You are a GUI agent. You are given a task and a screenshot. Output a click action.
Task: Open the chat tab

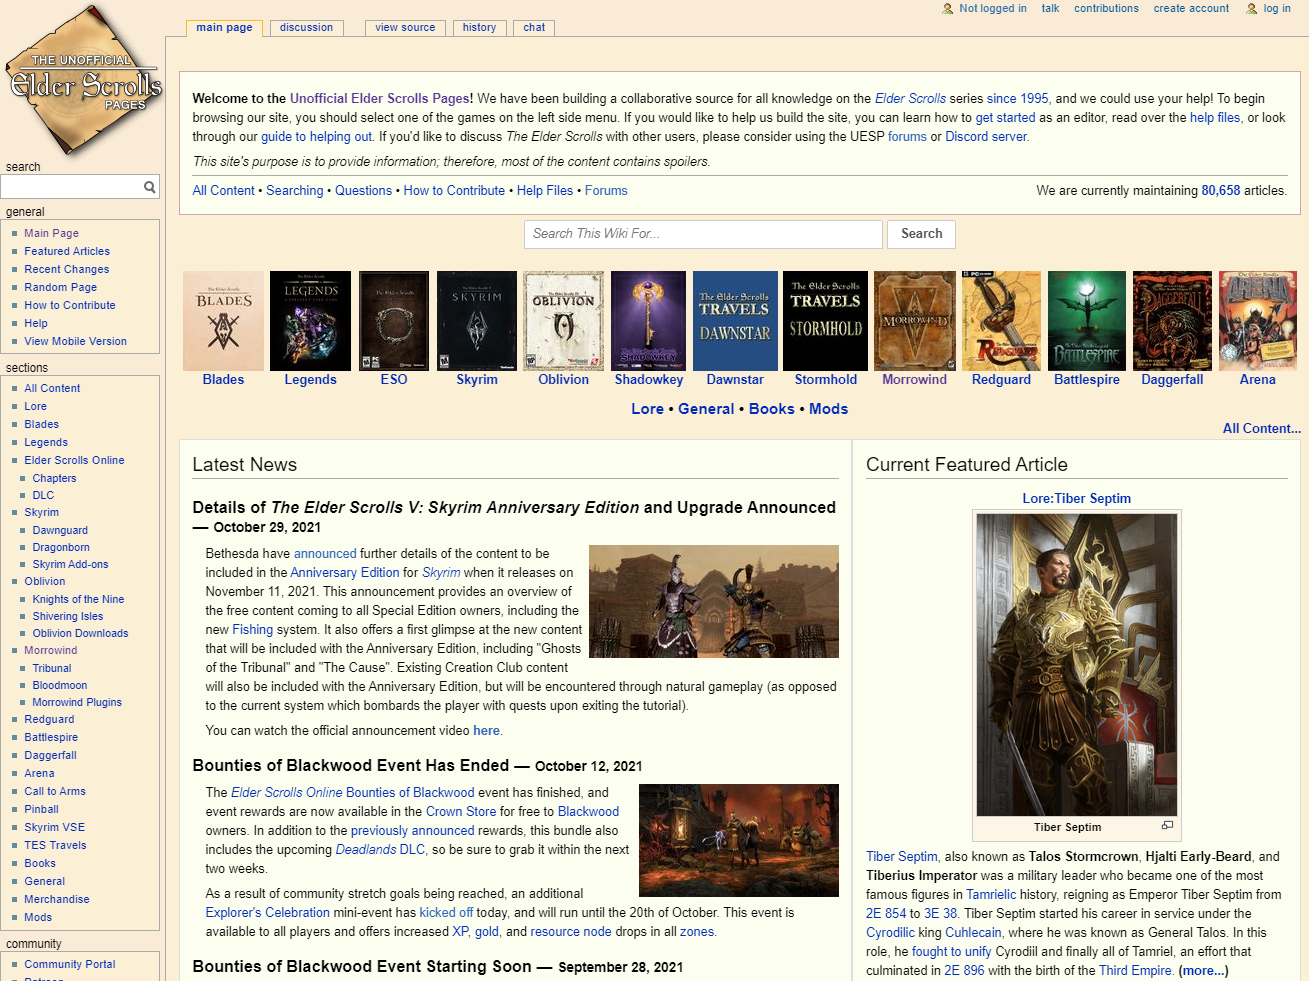coord(534,28)
